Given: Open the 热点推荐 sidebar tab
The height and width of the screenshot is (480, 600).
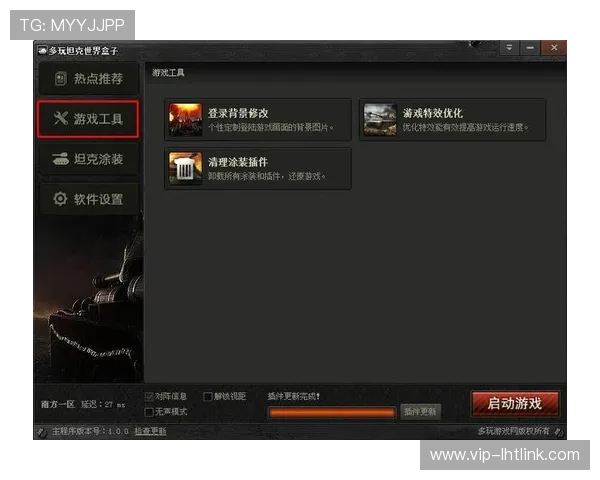Looking at the screenshot, I should [88, 79].
